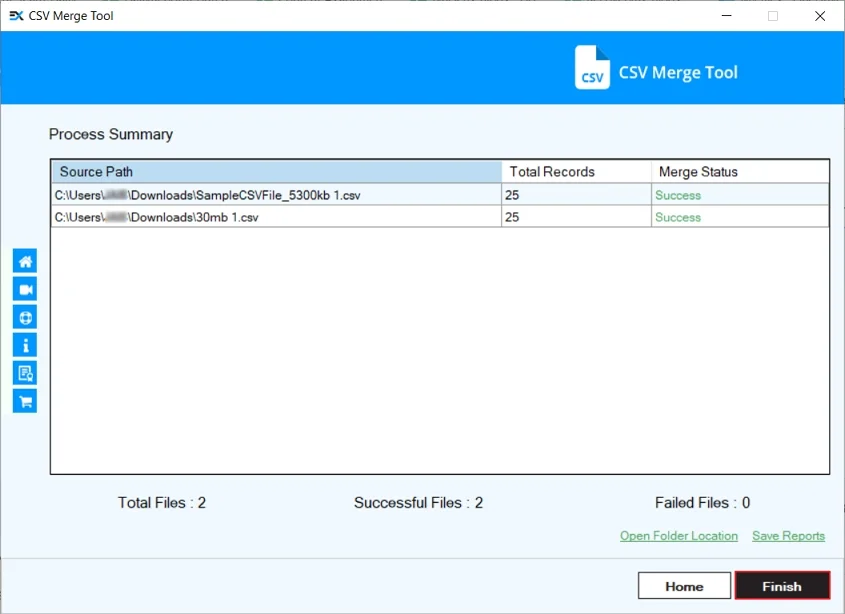Click Success status of 30mb 1.csv
The width and height of the screenshot is (845, 614).
tap(678, 217)
